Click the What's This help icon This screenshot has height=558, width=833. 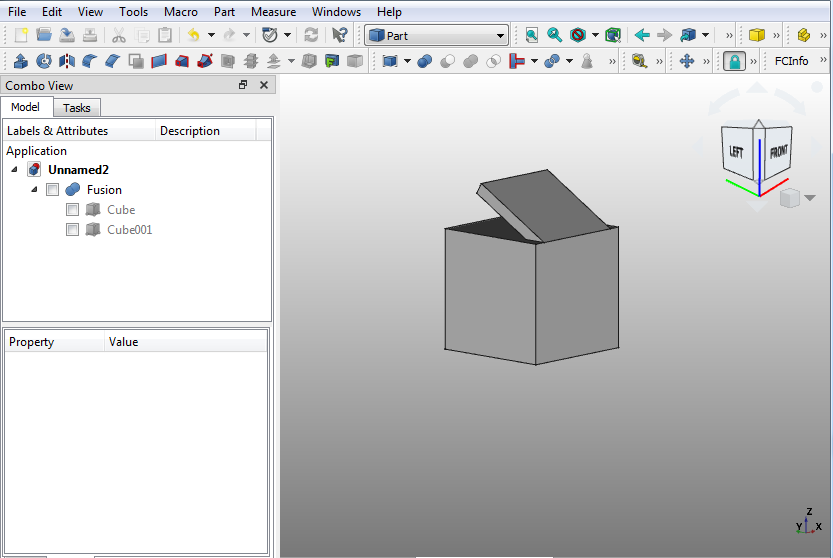click(x=340, y=35)
